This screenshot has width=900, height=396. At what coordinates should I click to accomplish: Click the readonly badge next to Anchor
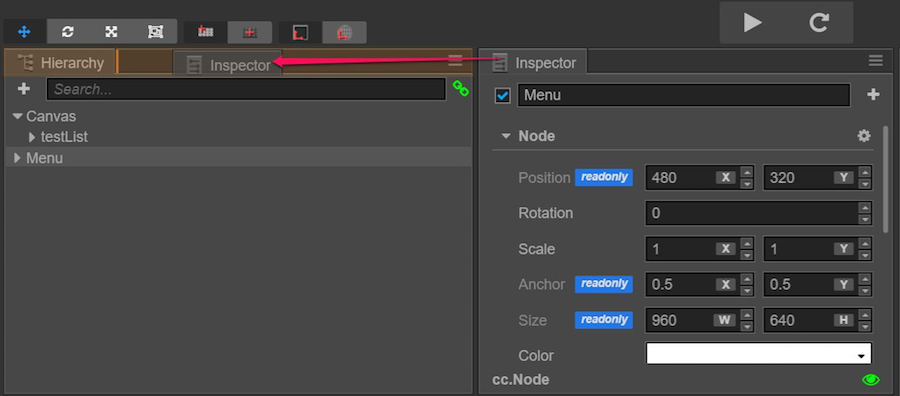pos(604,284)
